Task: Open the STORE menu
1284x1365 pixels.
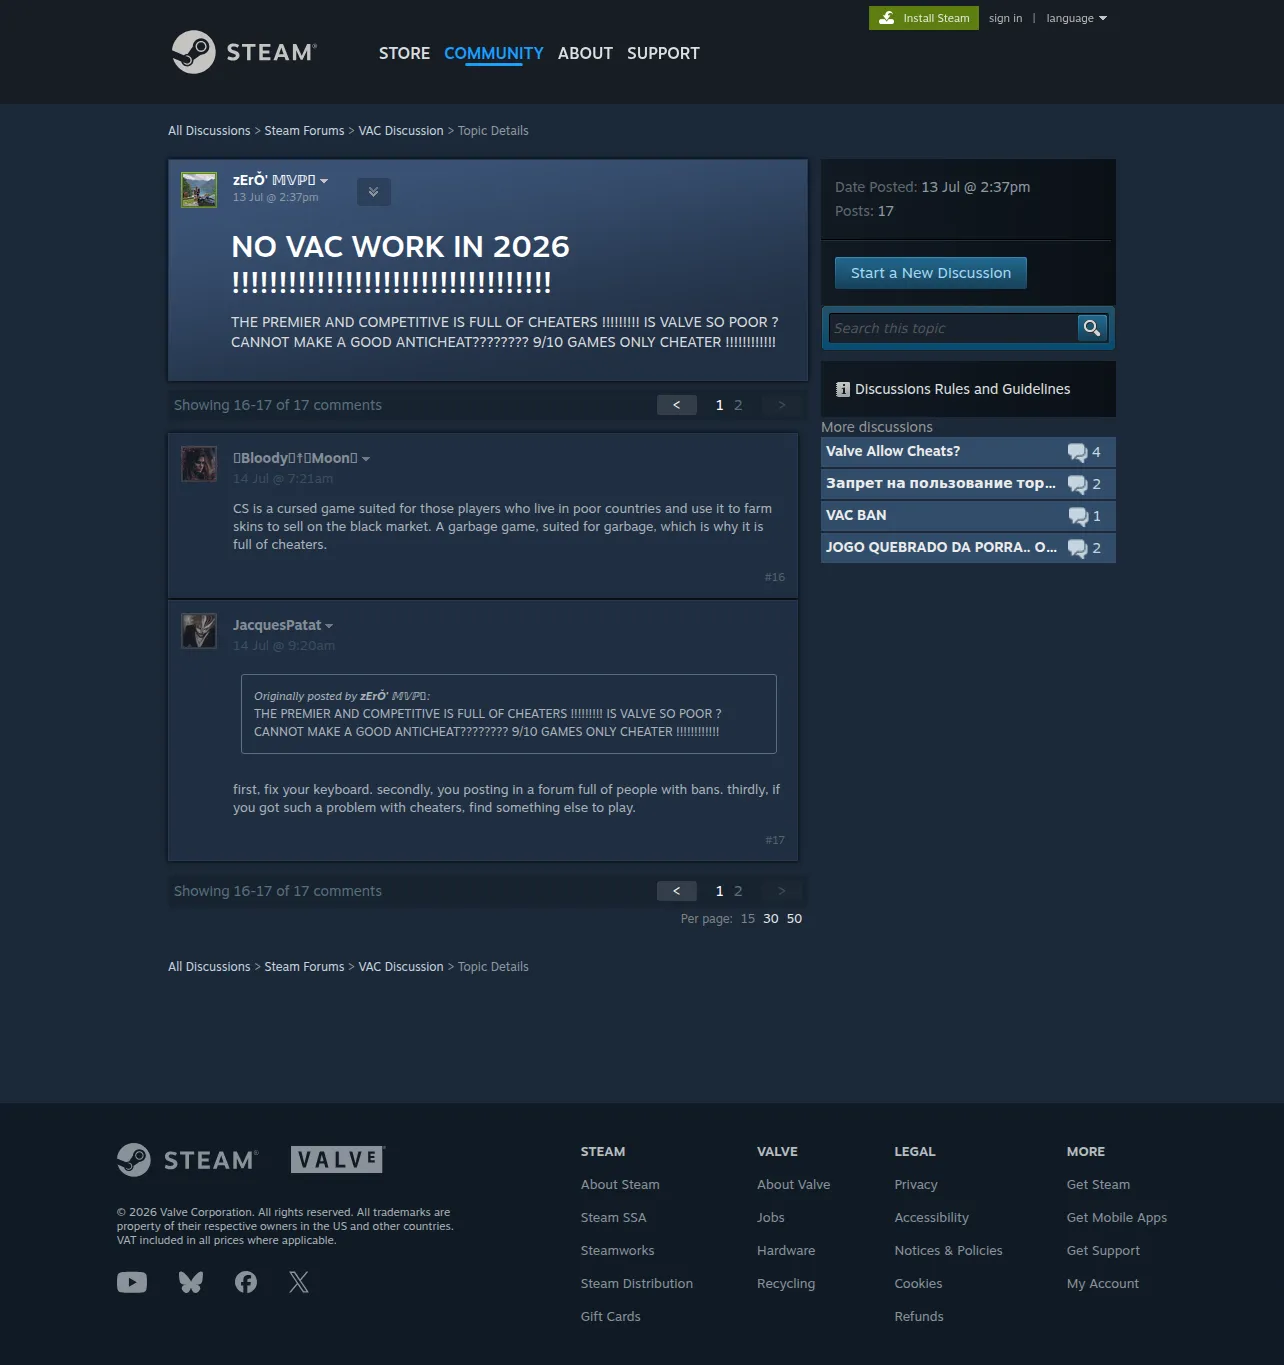Action: (x=404, y=53)
